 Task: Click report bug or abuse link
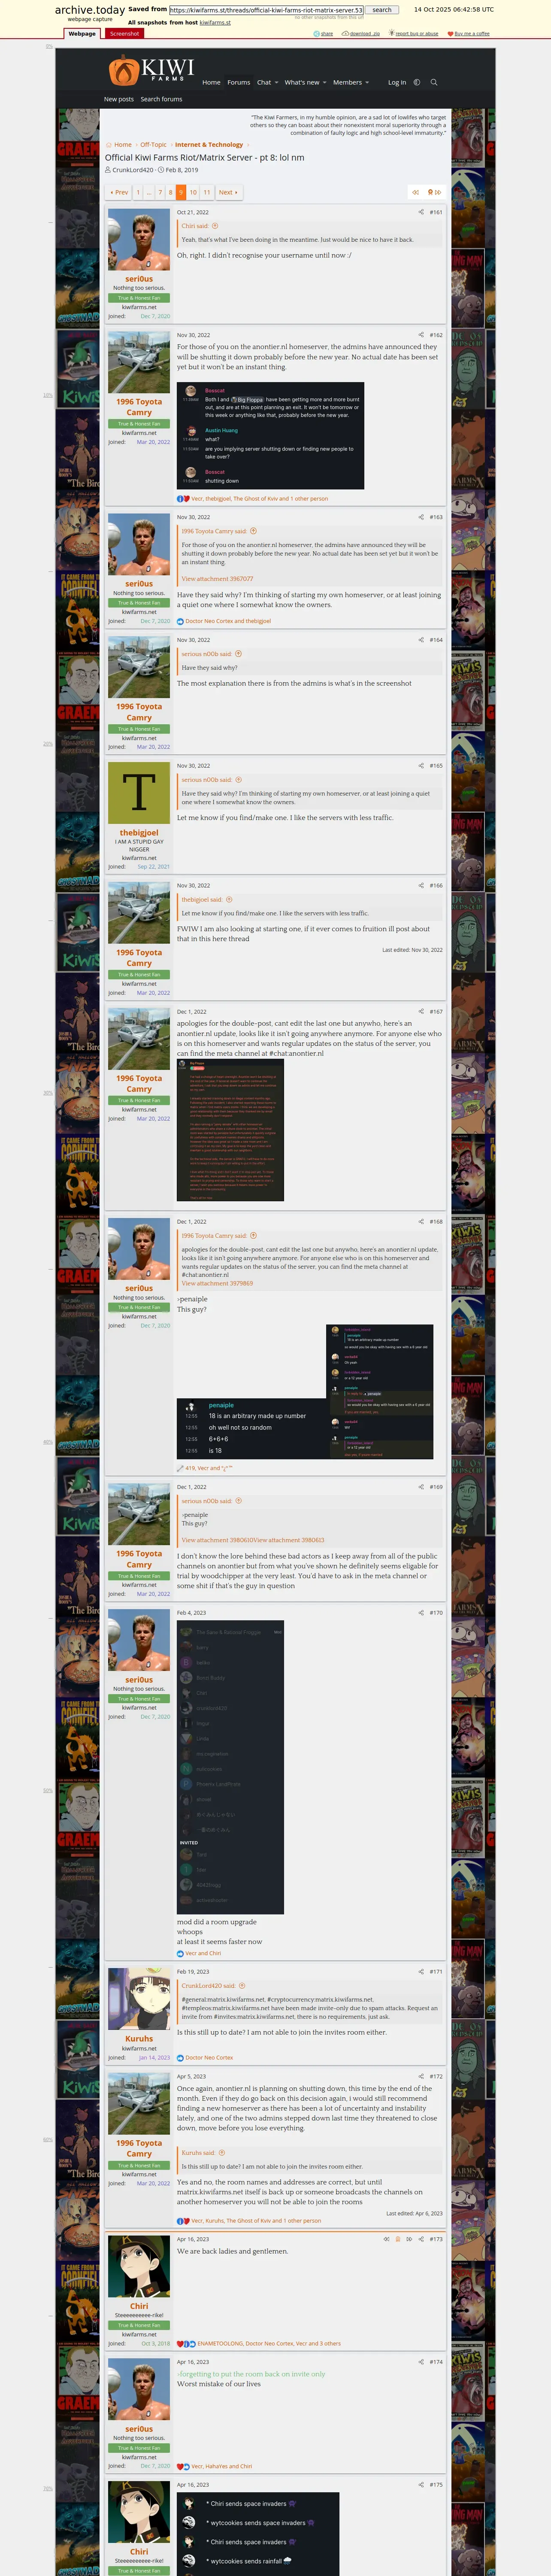coord(413,33)
